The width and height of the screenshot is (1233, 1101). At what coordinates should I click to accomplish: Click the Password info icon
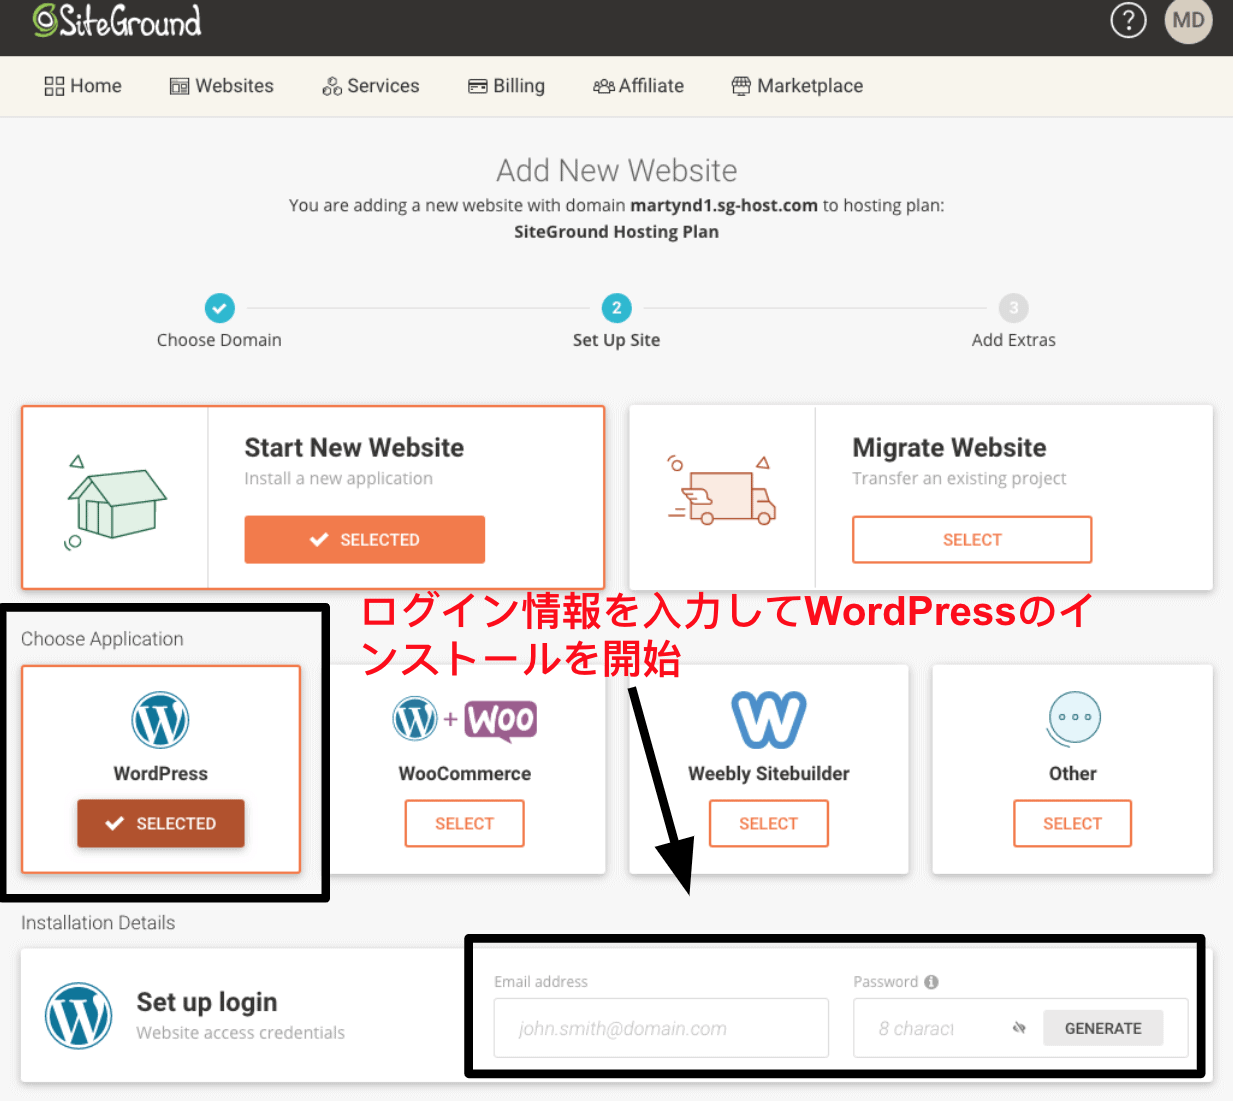pyautogui.click(x=931, y=982)
